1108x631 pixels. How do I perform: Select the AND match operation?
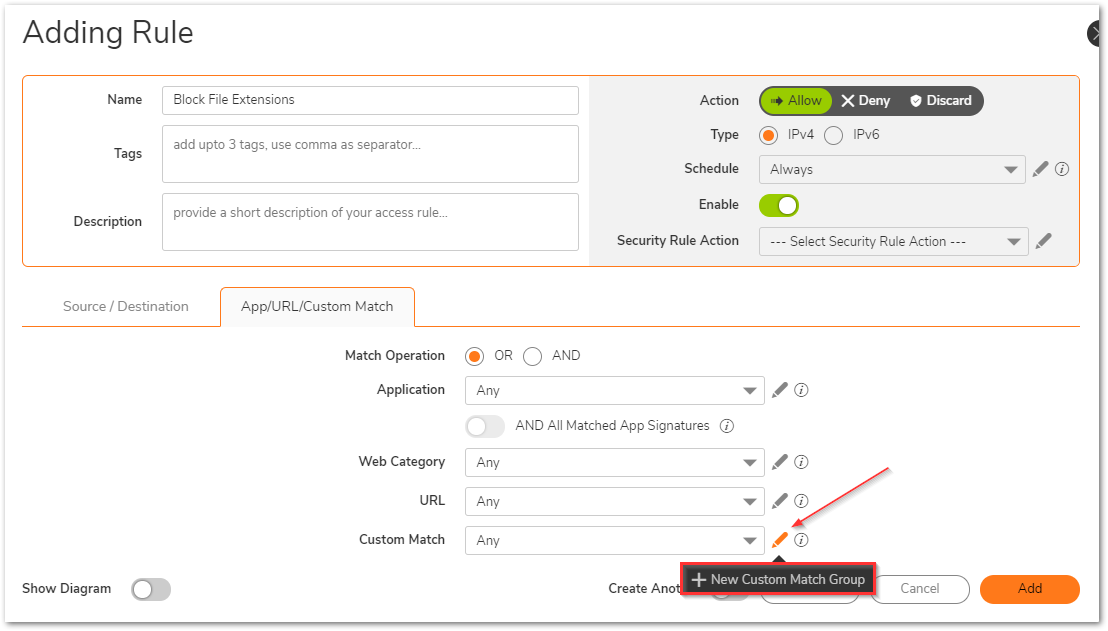(x=533, y=356)
